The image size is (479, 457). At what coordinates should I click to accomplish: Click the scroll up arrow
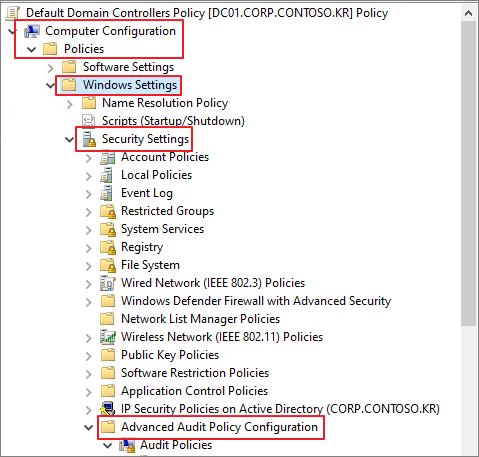pos(468,13)
